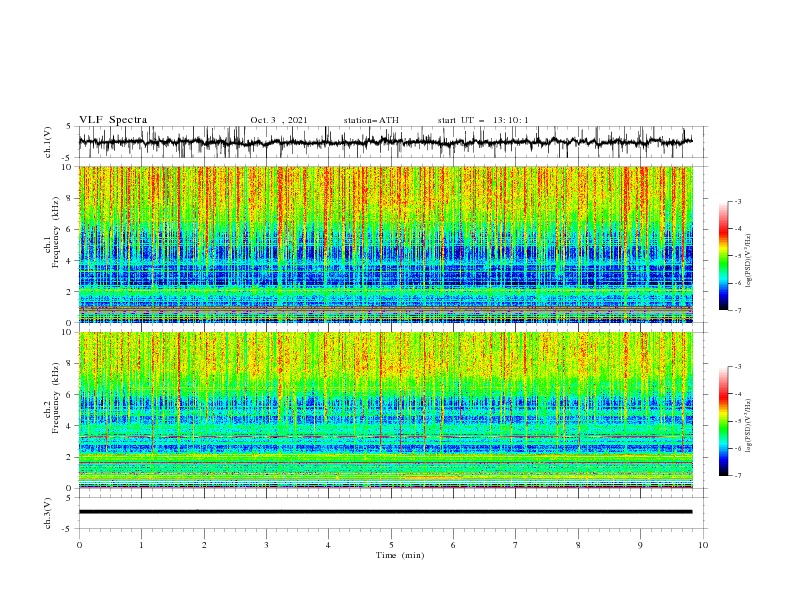Click the lower PSD color scale bar

[x=723, y=421]
